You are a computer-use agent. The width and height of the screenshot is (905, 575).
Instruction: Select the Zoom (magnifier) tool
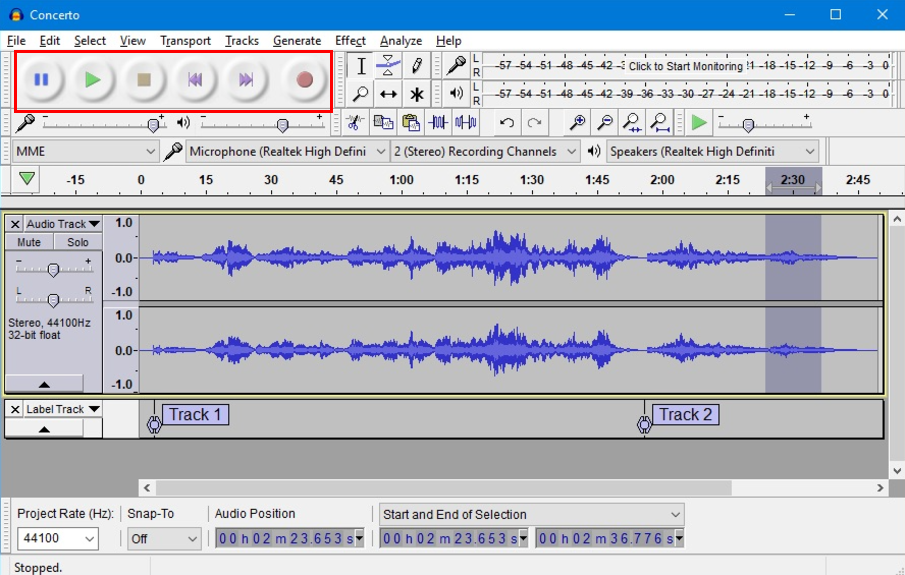[361, 94]
